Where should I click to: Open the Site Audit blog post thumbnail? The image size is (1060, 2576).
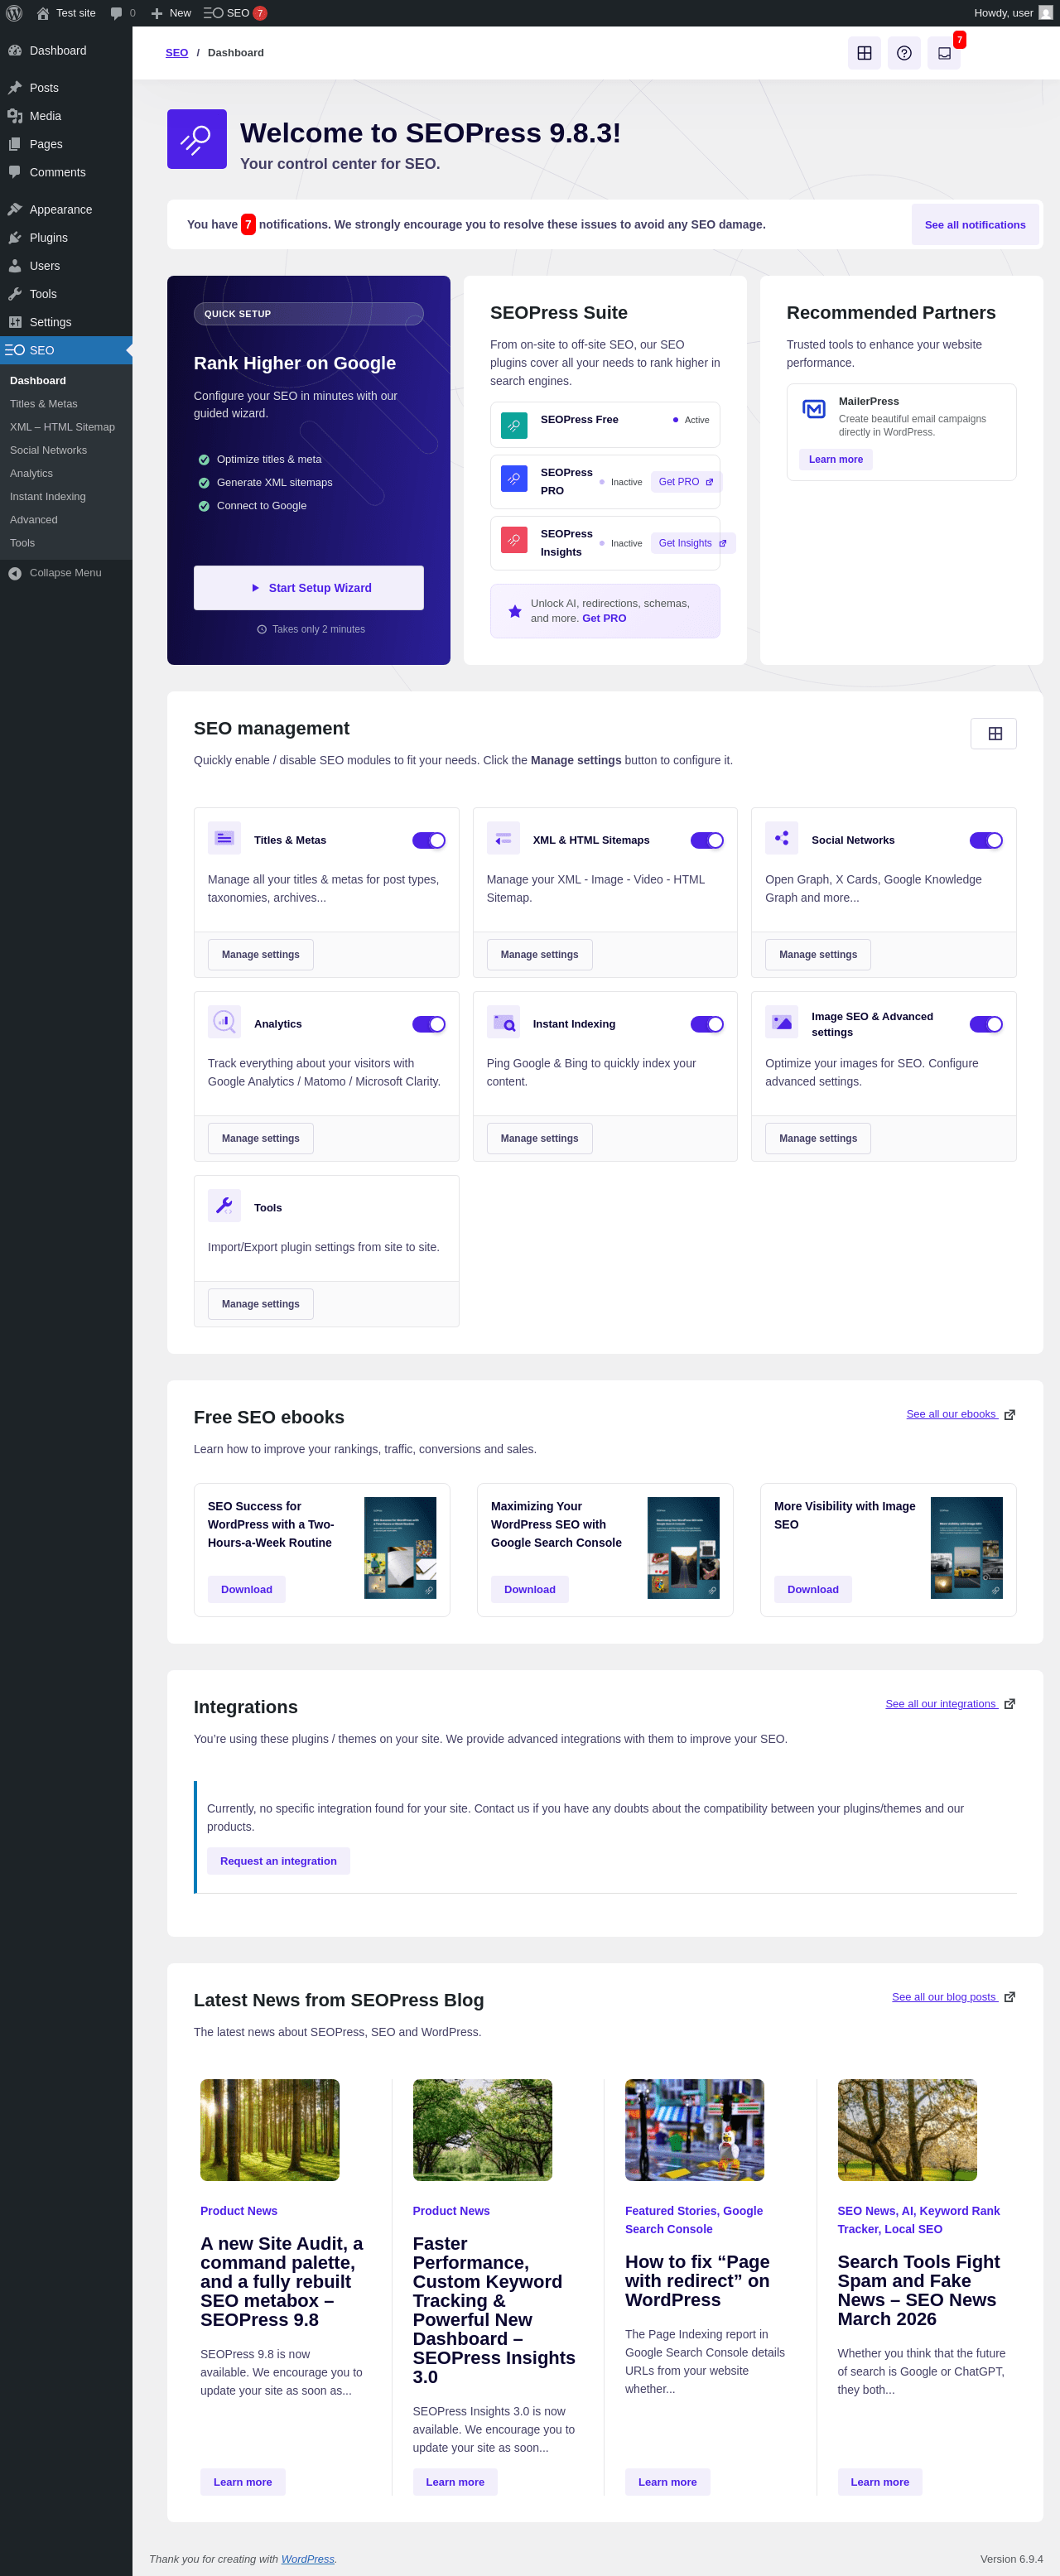[269, 2129]
